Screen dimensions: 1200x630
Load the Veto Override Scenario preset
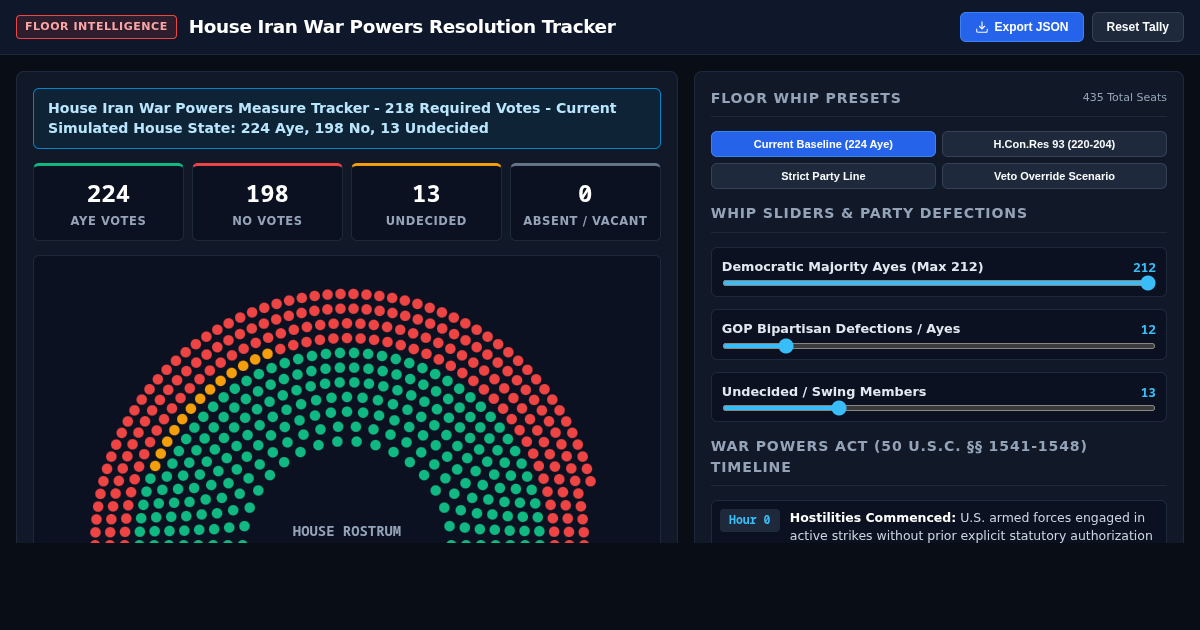pyautogui.click(x=1054, y=176)
